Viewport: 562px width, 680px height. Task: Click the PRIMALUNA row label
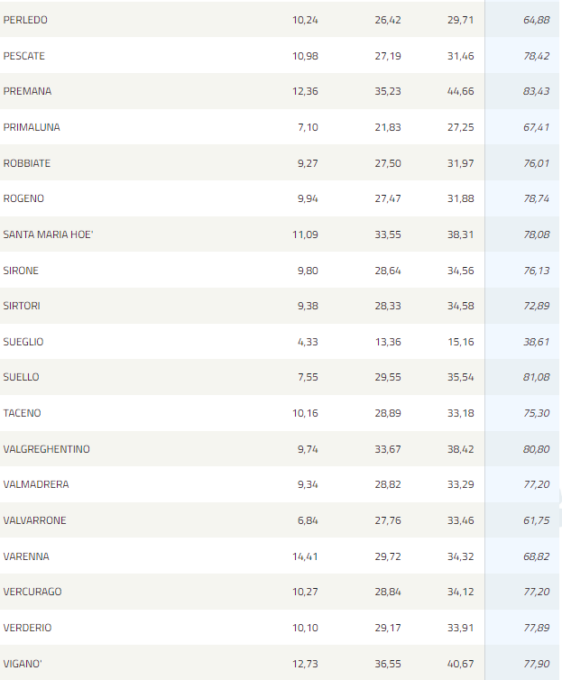tap(31, 128)
